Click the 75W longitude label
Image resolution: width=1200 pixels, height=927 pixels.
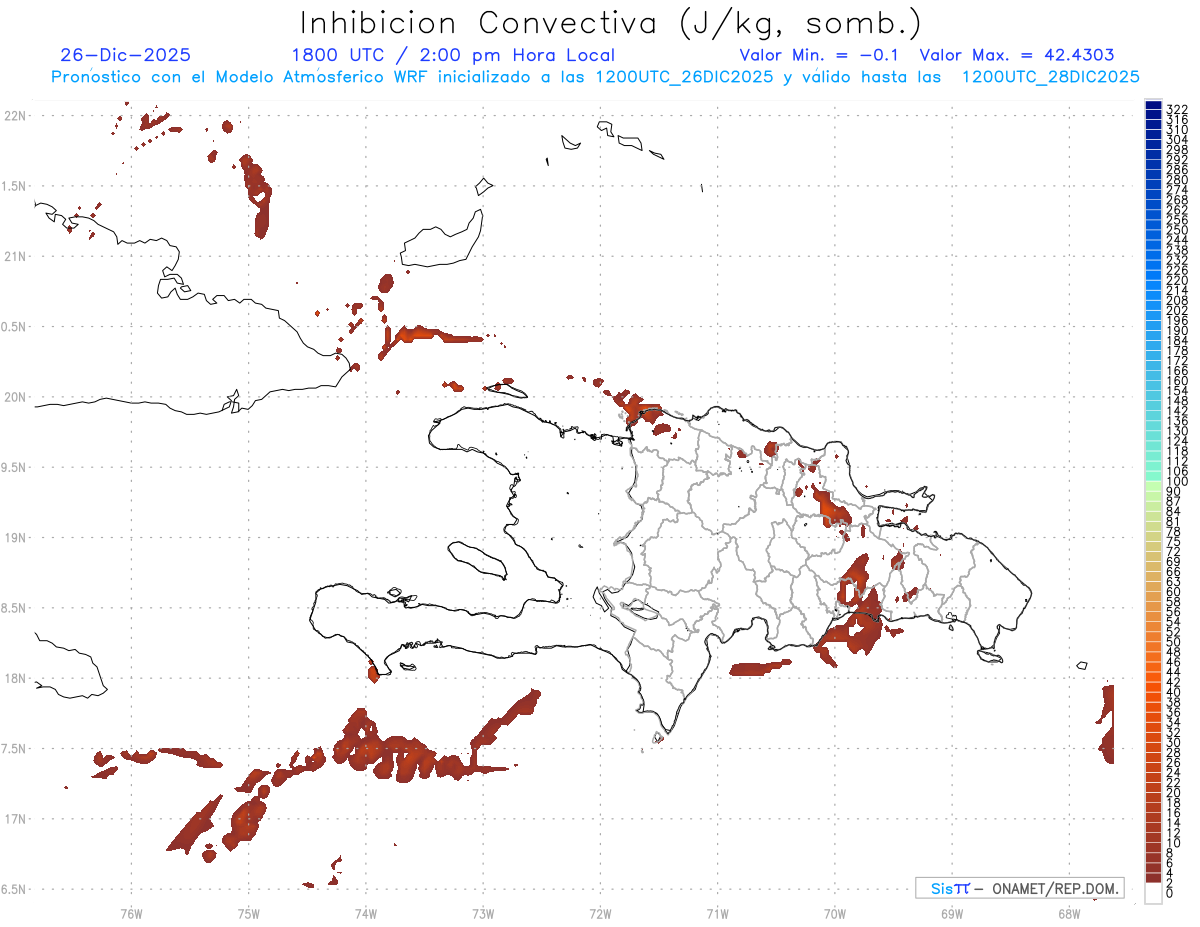tap(248, 913)
